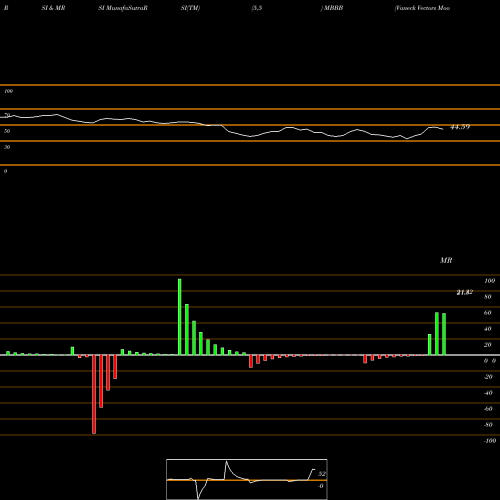Image resolution: width=500 pixels, height=500 pixels.
Task: Click the longest red MR histogram bar
Action: (94, 394)
